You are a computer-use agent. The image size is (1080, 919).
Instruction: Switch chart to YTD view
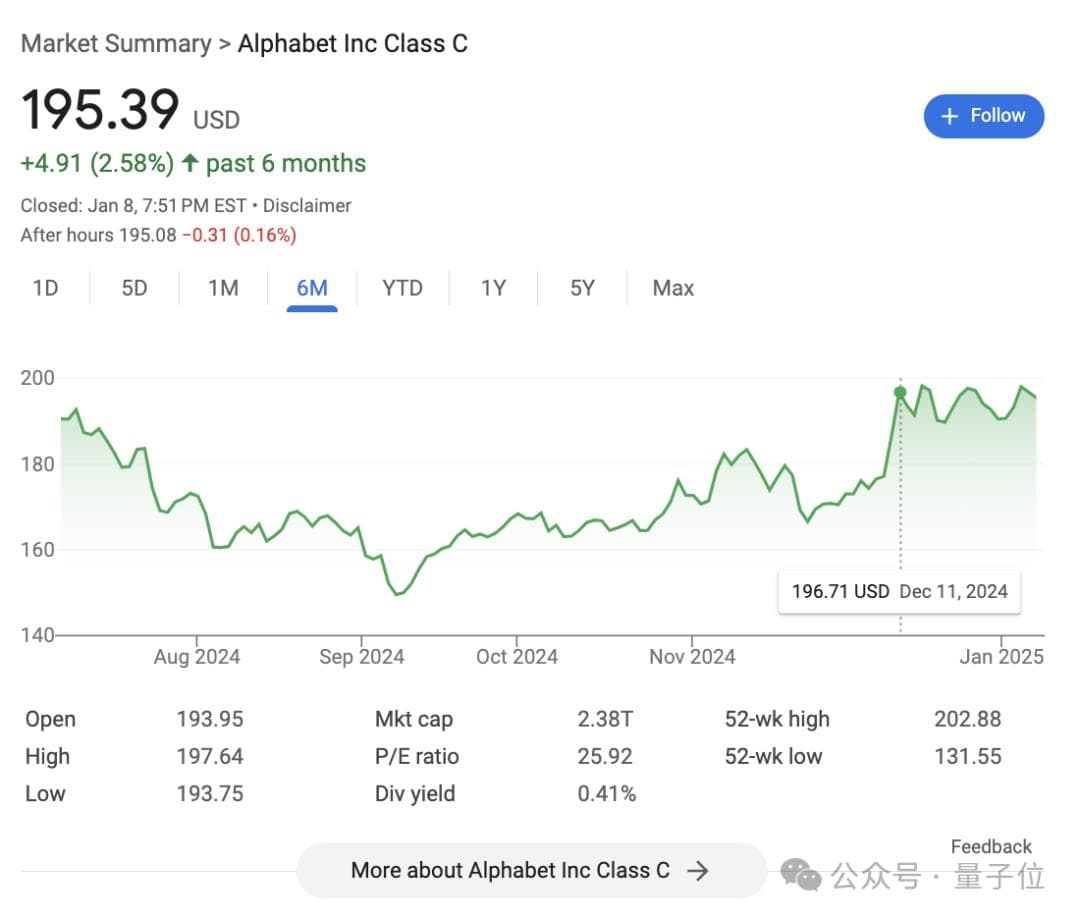point(402,288)
